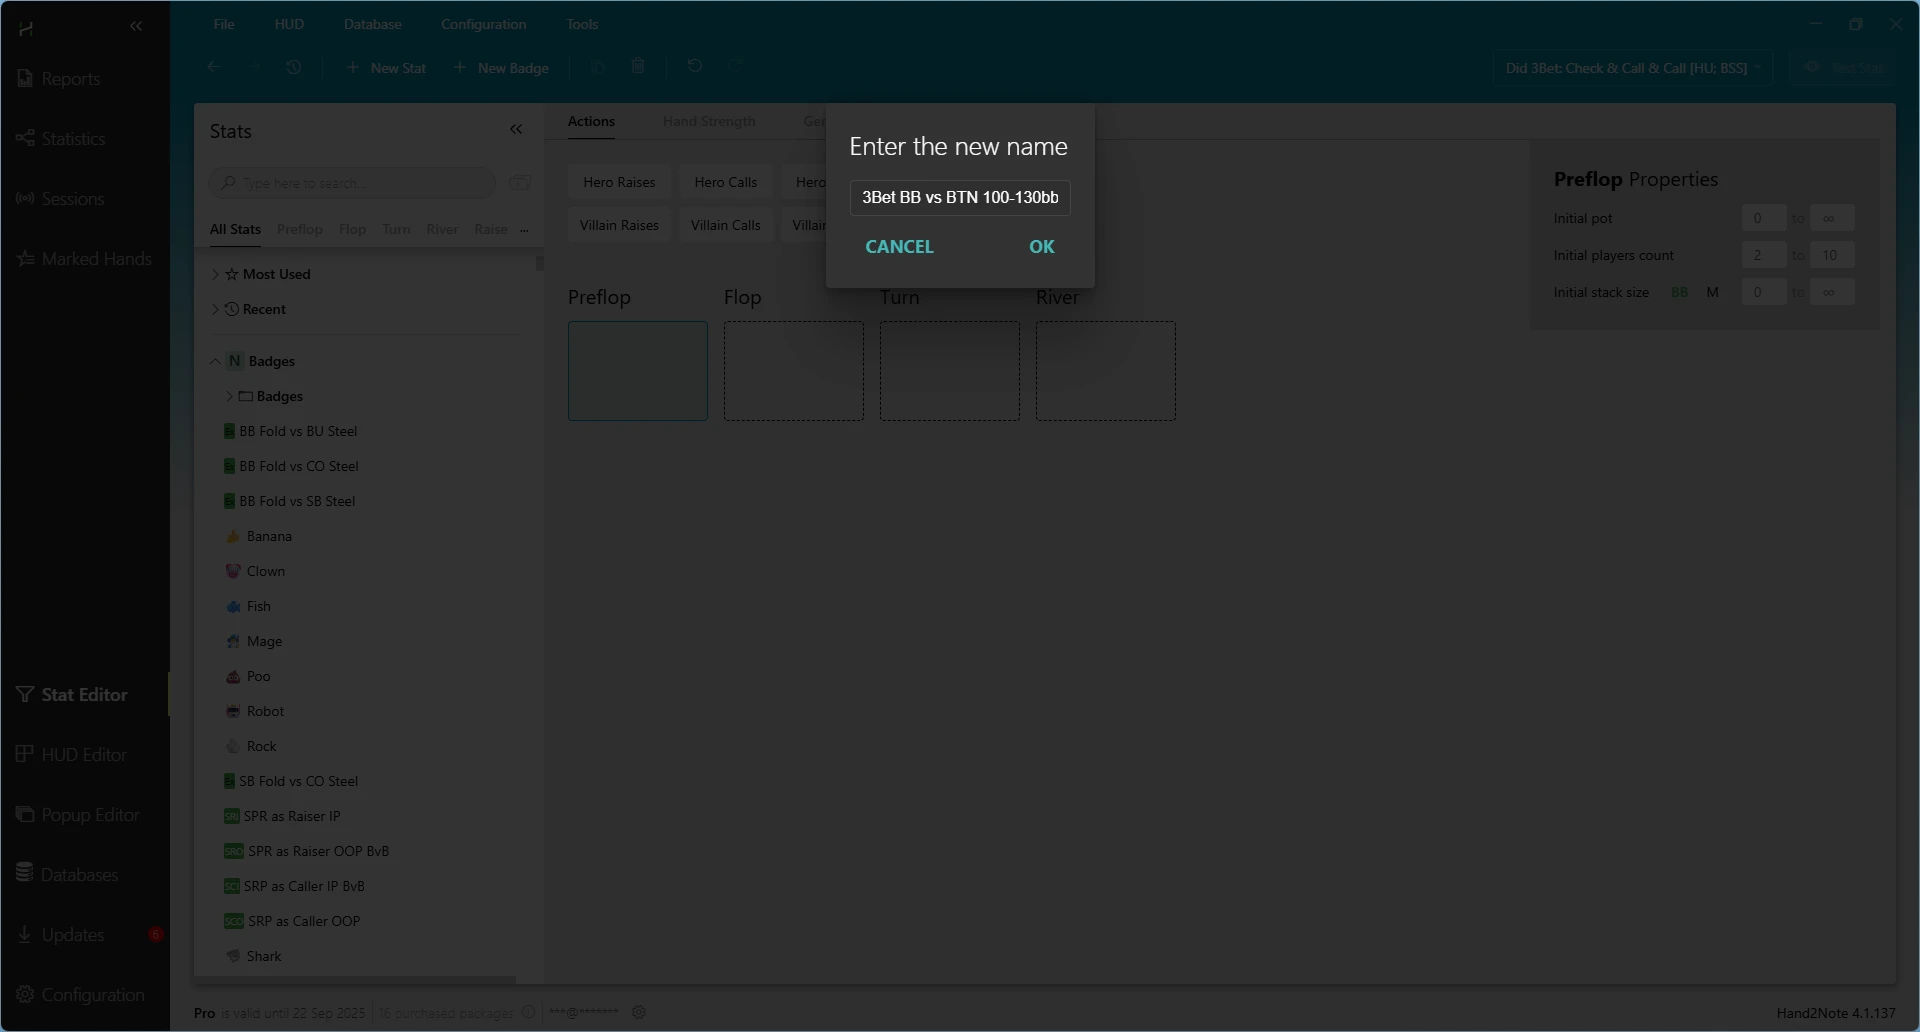Open the HUD Editor from sidebar
Viewport: 1920px width, 1032px height.
pos(84,755)
